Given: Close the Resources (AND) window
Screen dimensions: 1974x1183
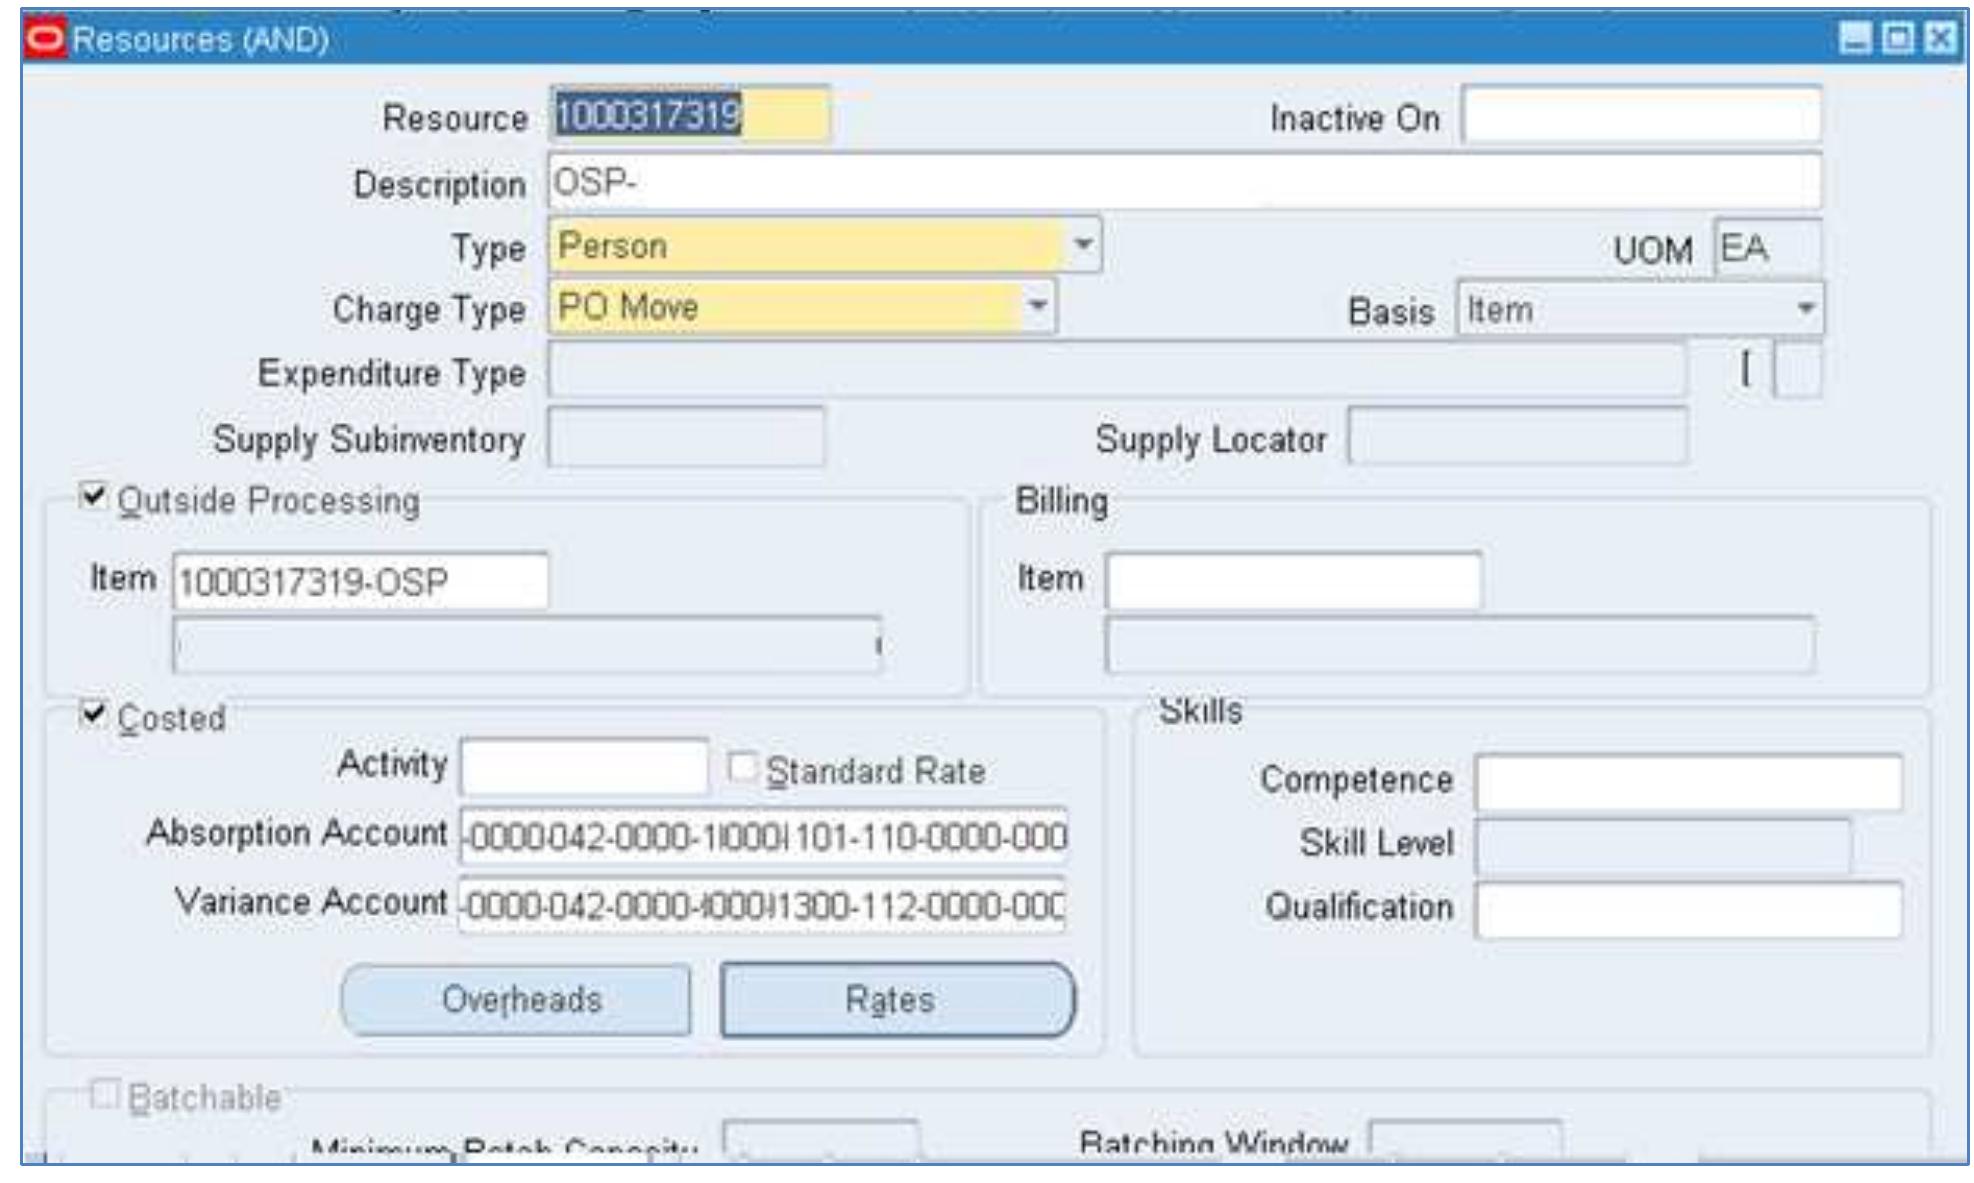Looking at the screenshot, I should pos(1940,39).
